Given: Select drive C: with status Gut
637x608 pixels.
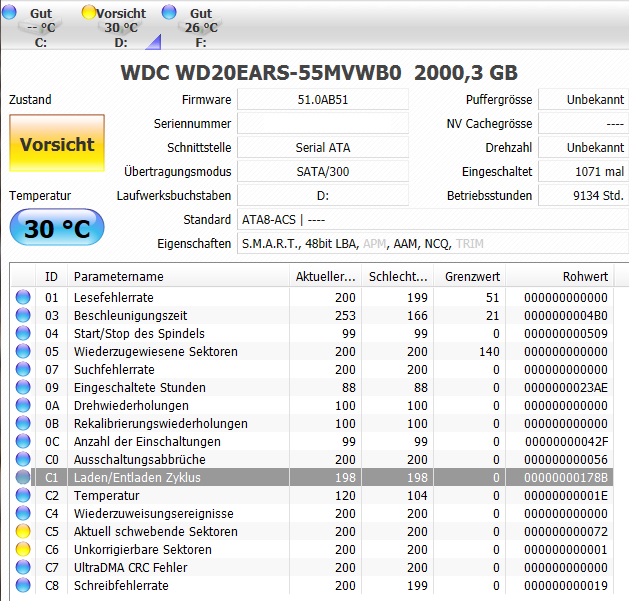Looking at the screenshot, I should 41,27.
